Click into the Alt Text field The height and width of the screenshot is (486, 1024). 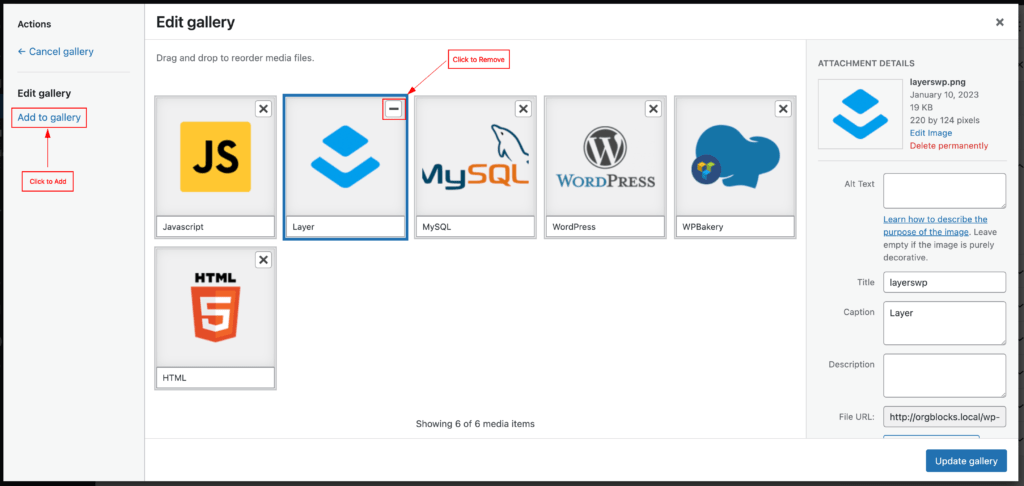coord(944,190)
